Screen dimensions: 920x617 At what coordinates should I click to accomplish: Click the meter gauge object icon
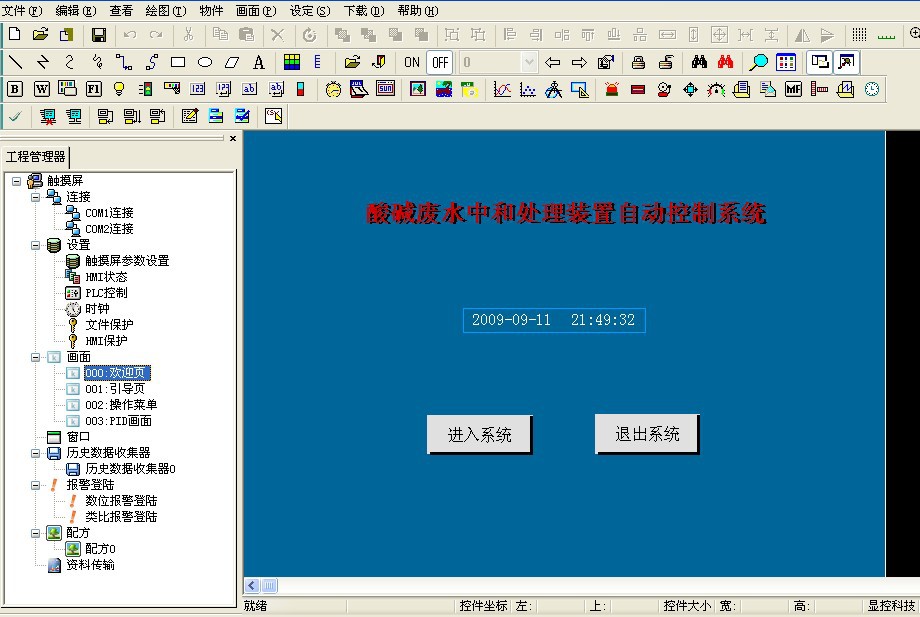(x=716, y=89)
